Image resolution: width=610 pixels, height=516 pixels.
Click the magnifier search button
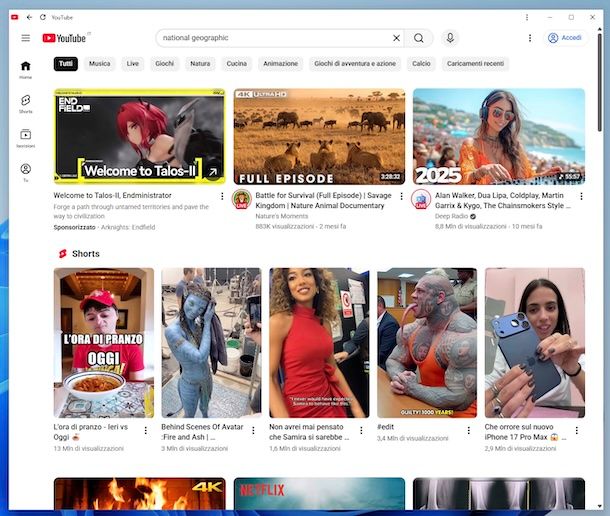coord(419,38)
